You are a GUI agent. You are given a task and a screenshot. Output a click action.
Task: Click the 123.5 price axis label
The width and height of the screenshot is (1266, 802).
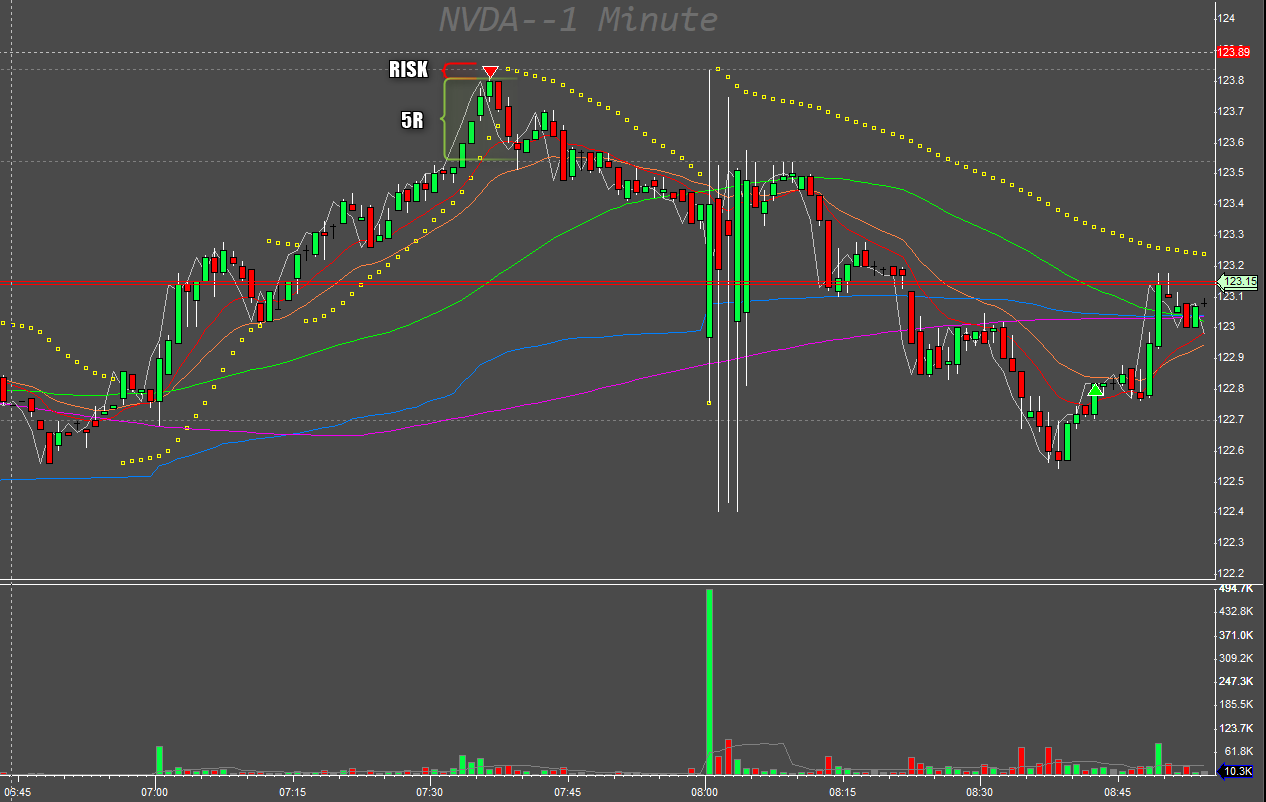[1231, 173]
